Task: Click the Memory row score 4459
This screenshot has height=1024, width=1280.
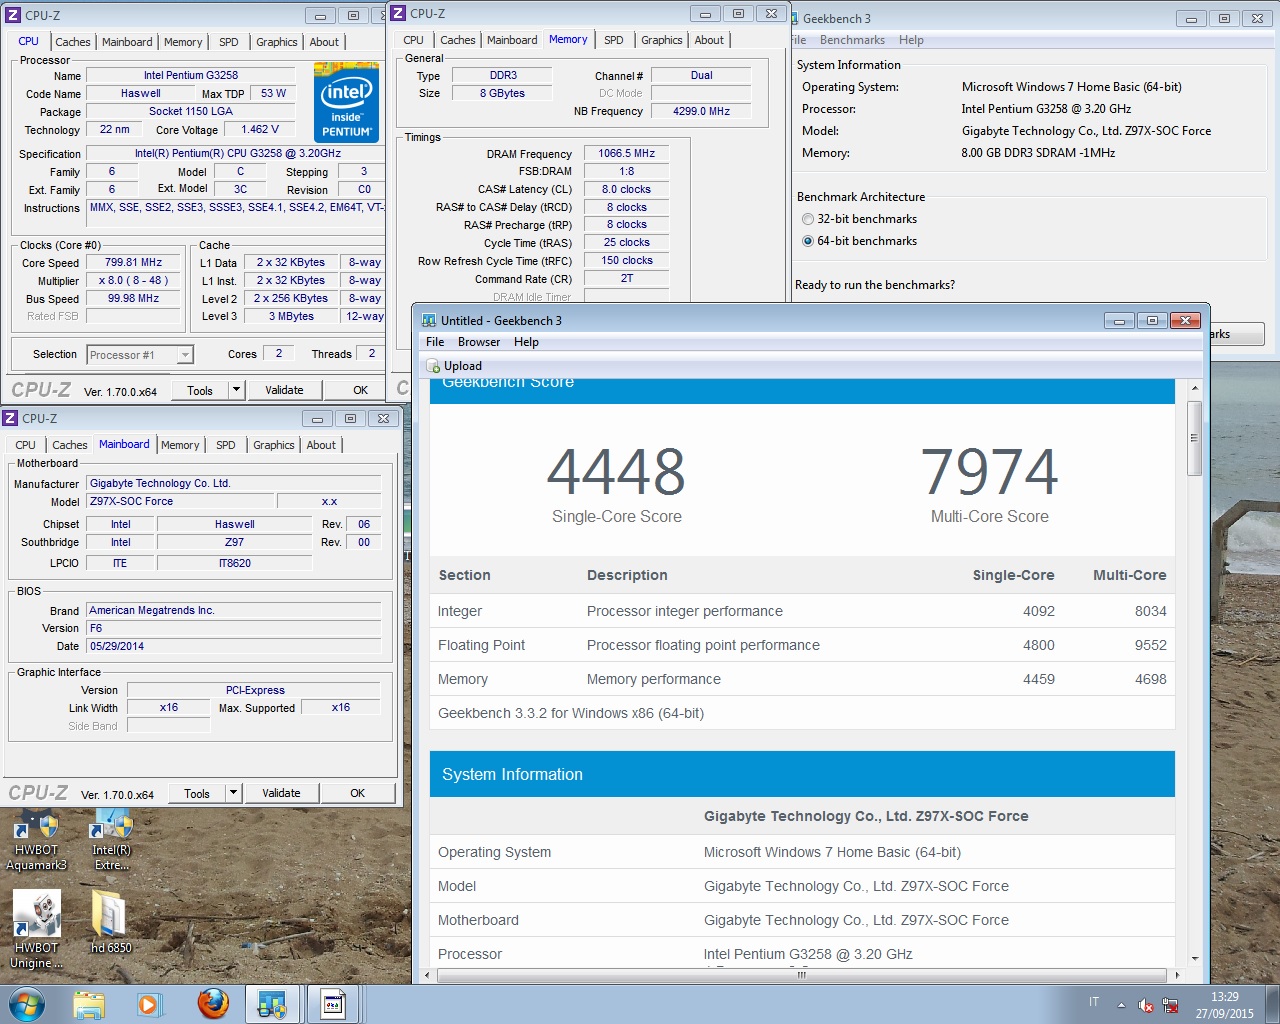Action: (1038, 679)
